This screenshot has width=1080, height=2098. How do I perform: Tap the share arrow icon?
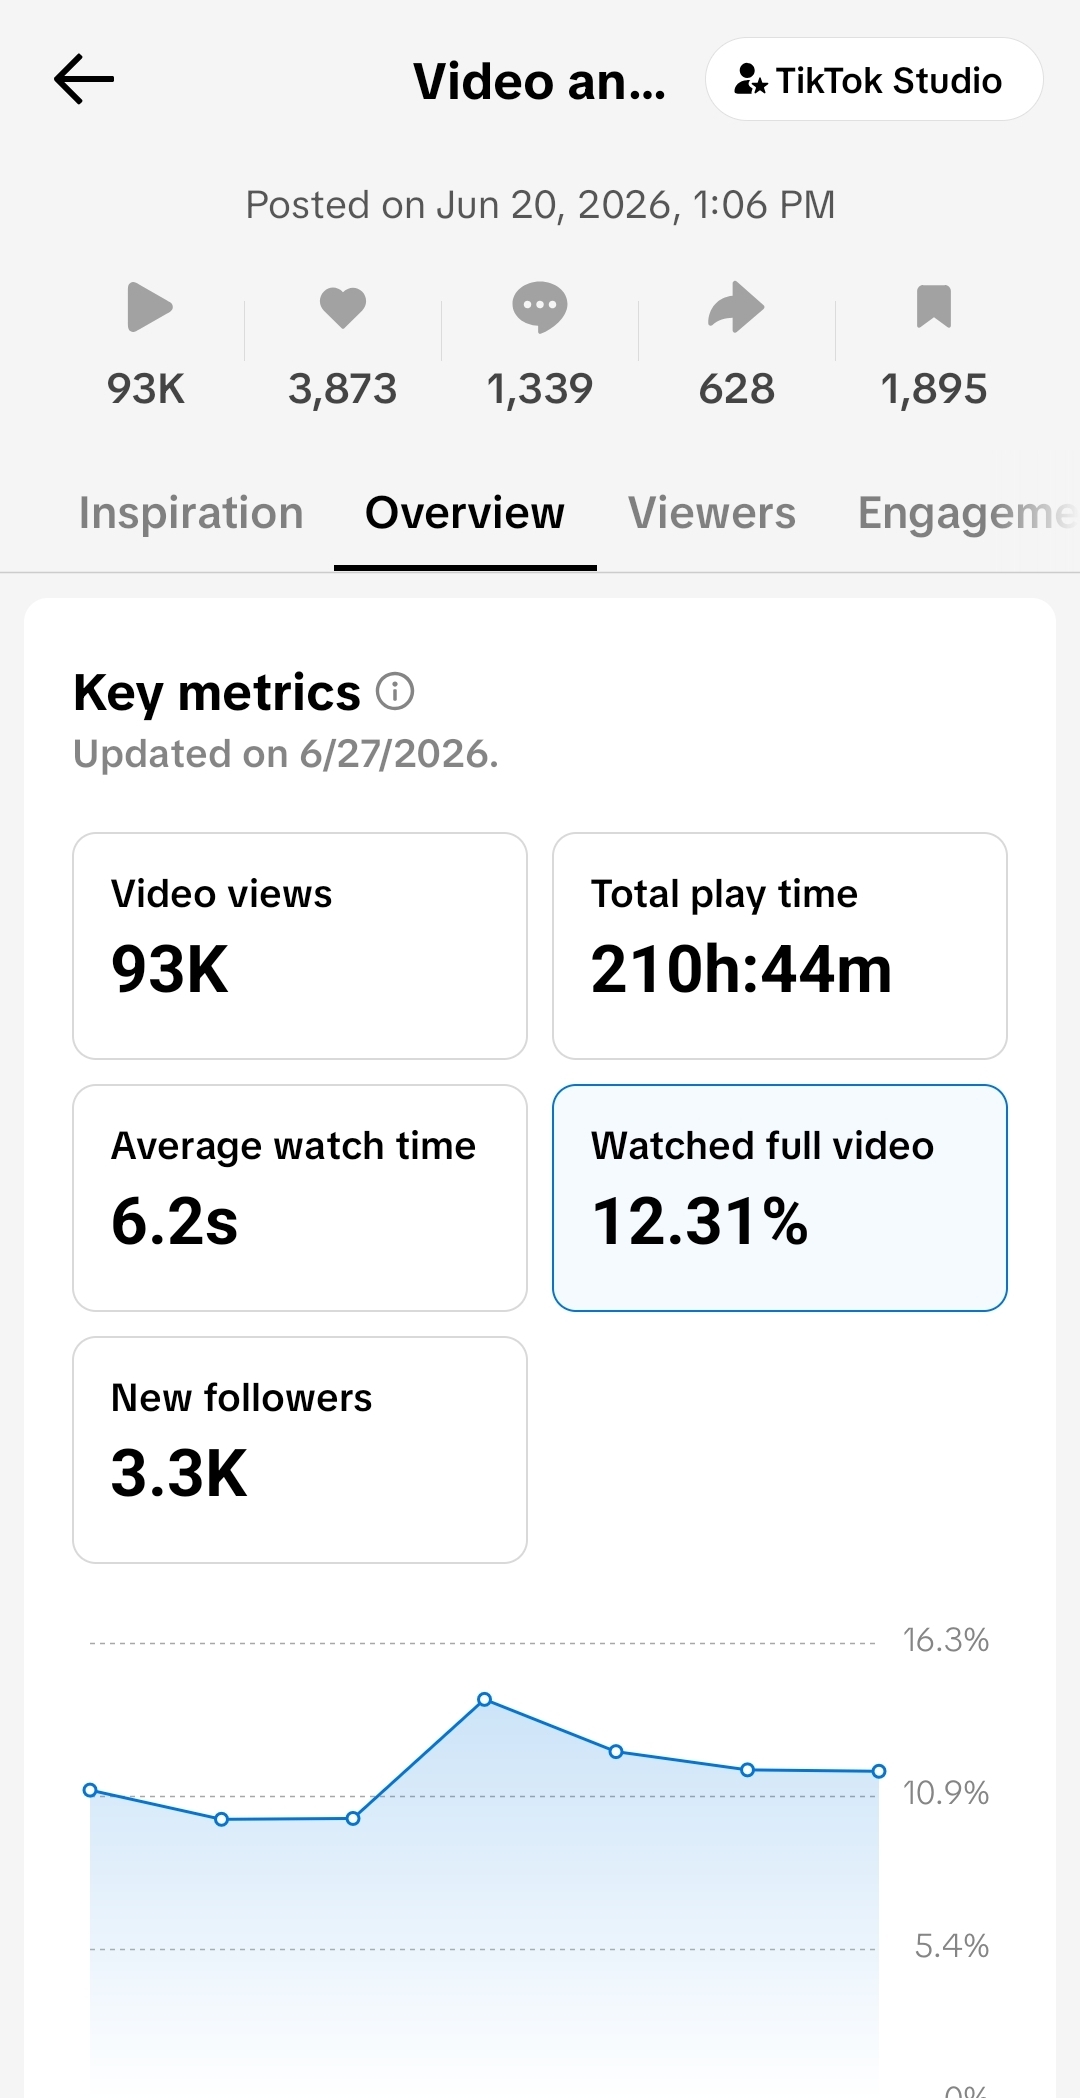pos(736,307)
